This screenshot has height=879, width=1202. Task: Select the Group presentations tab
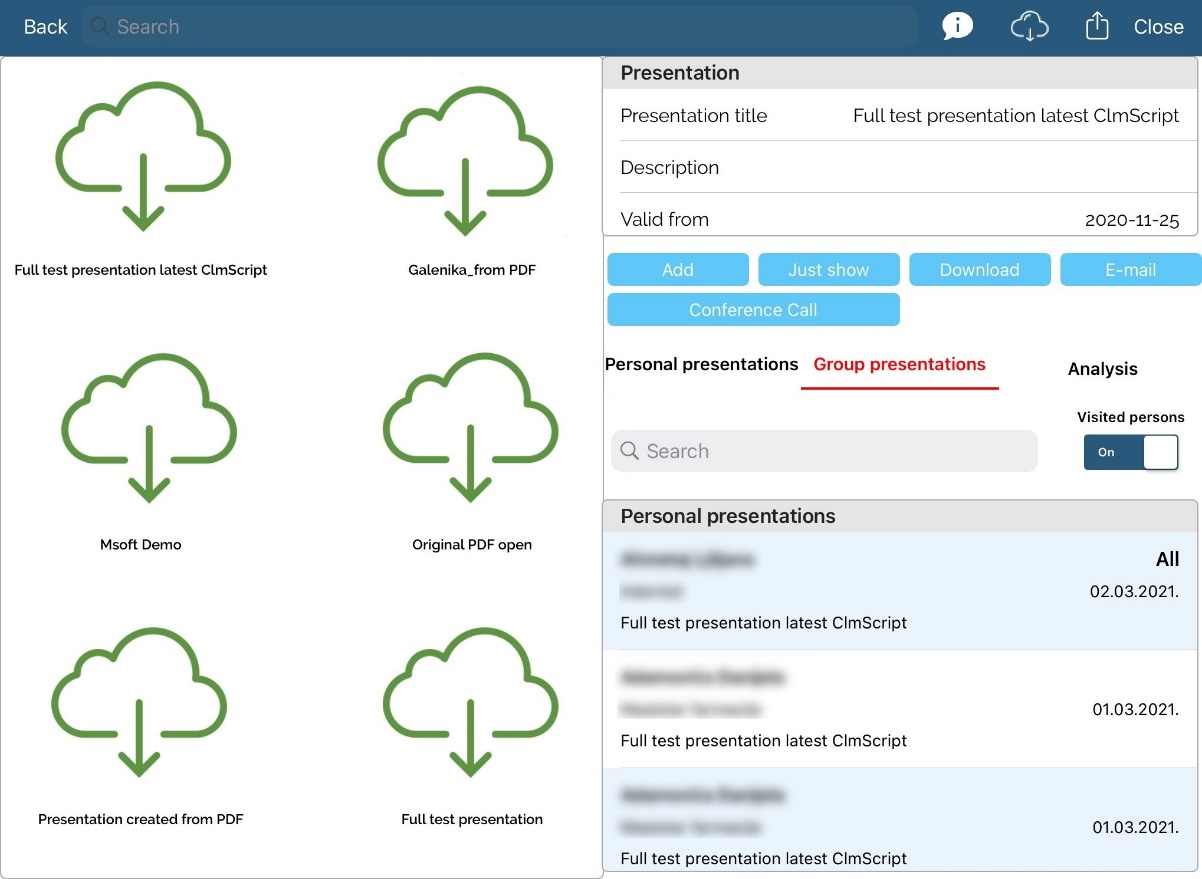pos(899,365)
